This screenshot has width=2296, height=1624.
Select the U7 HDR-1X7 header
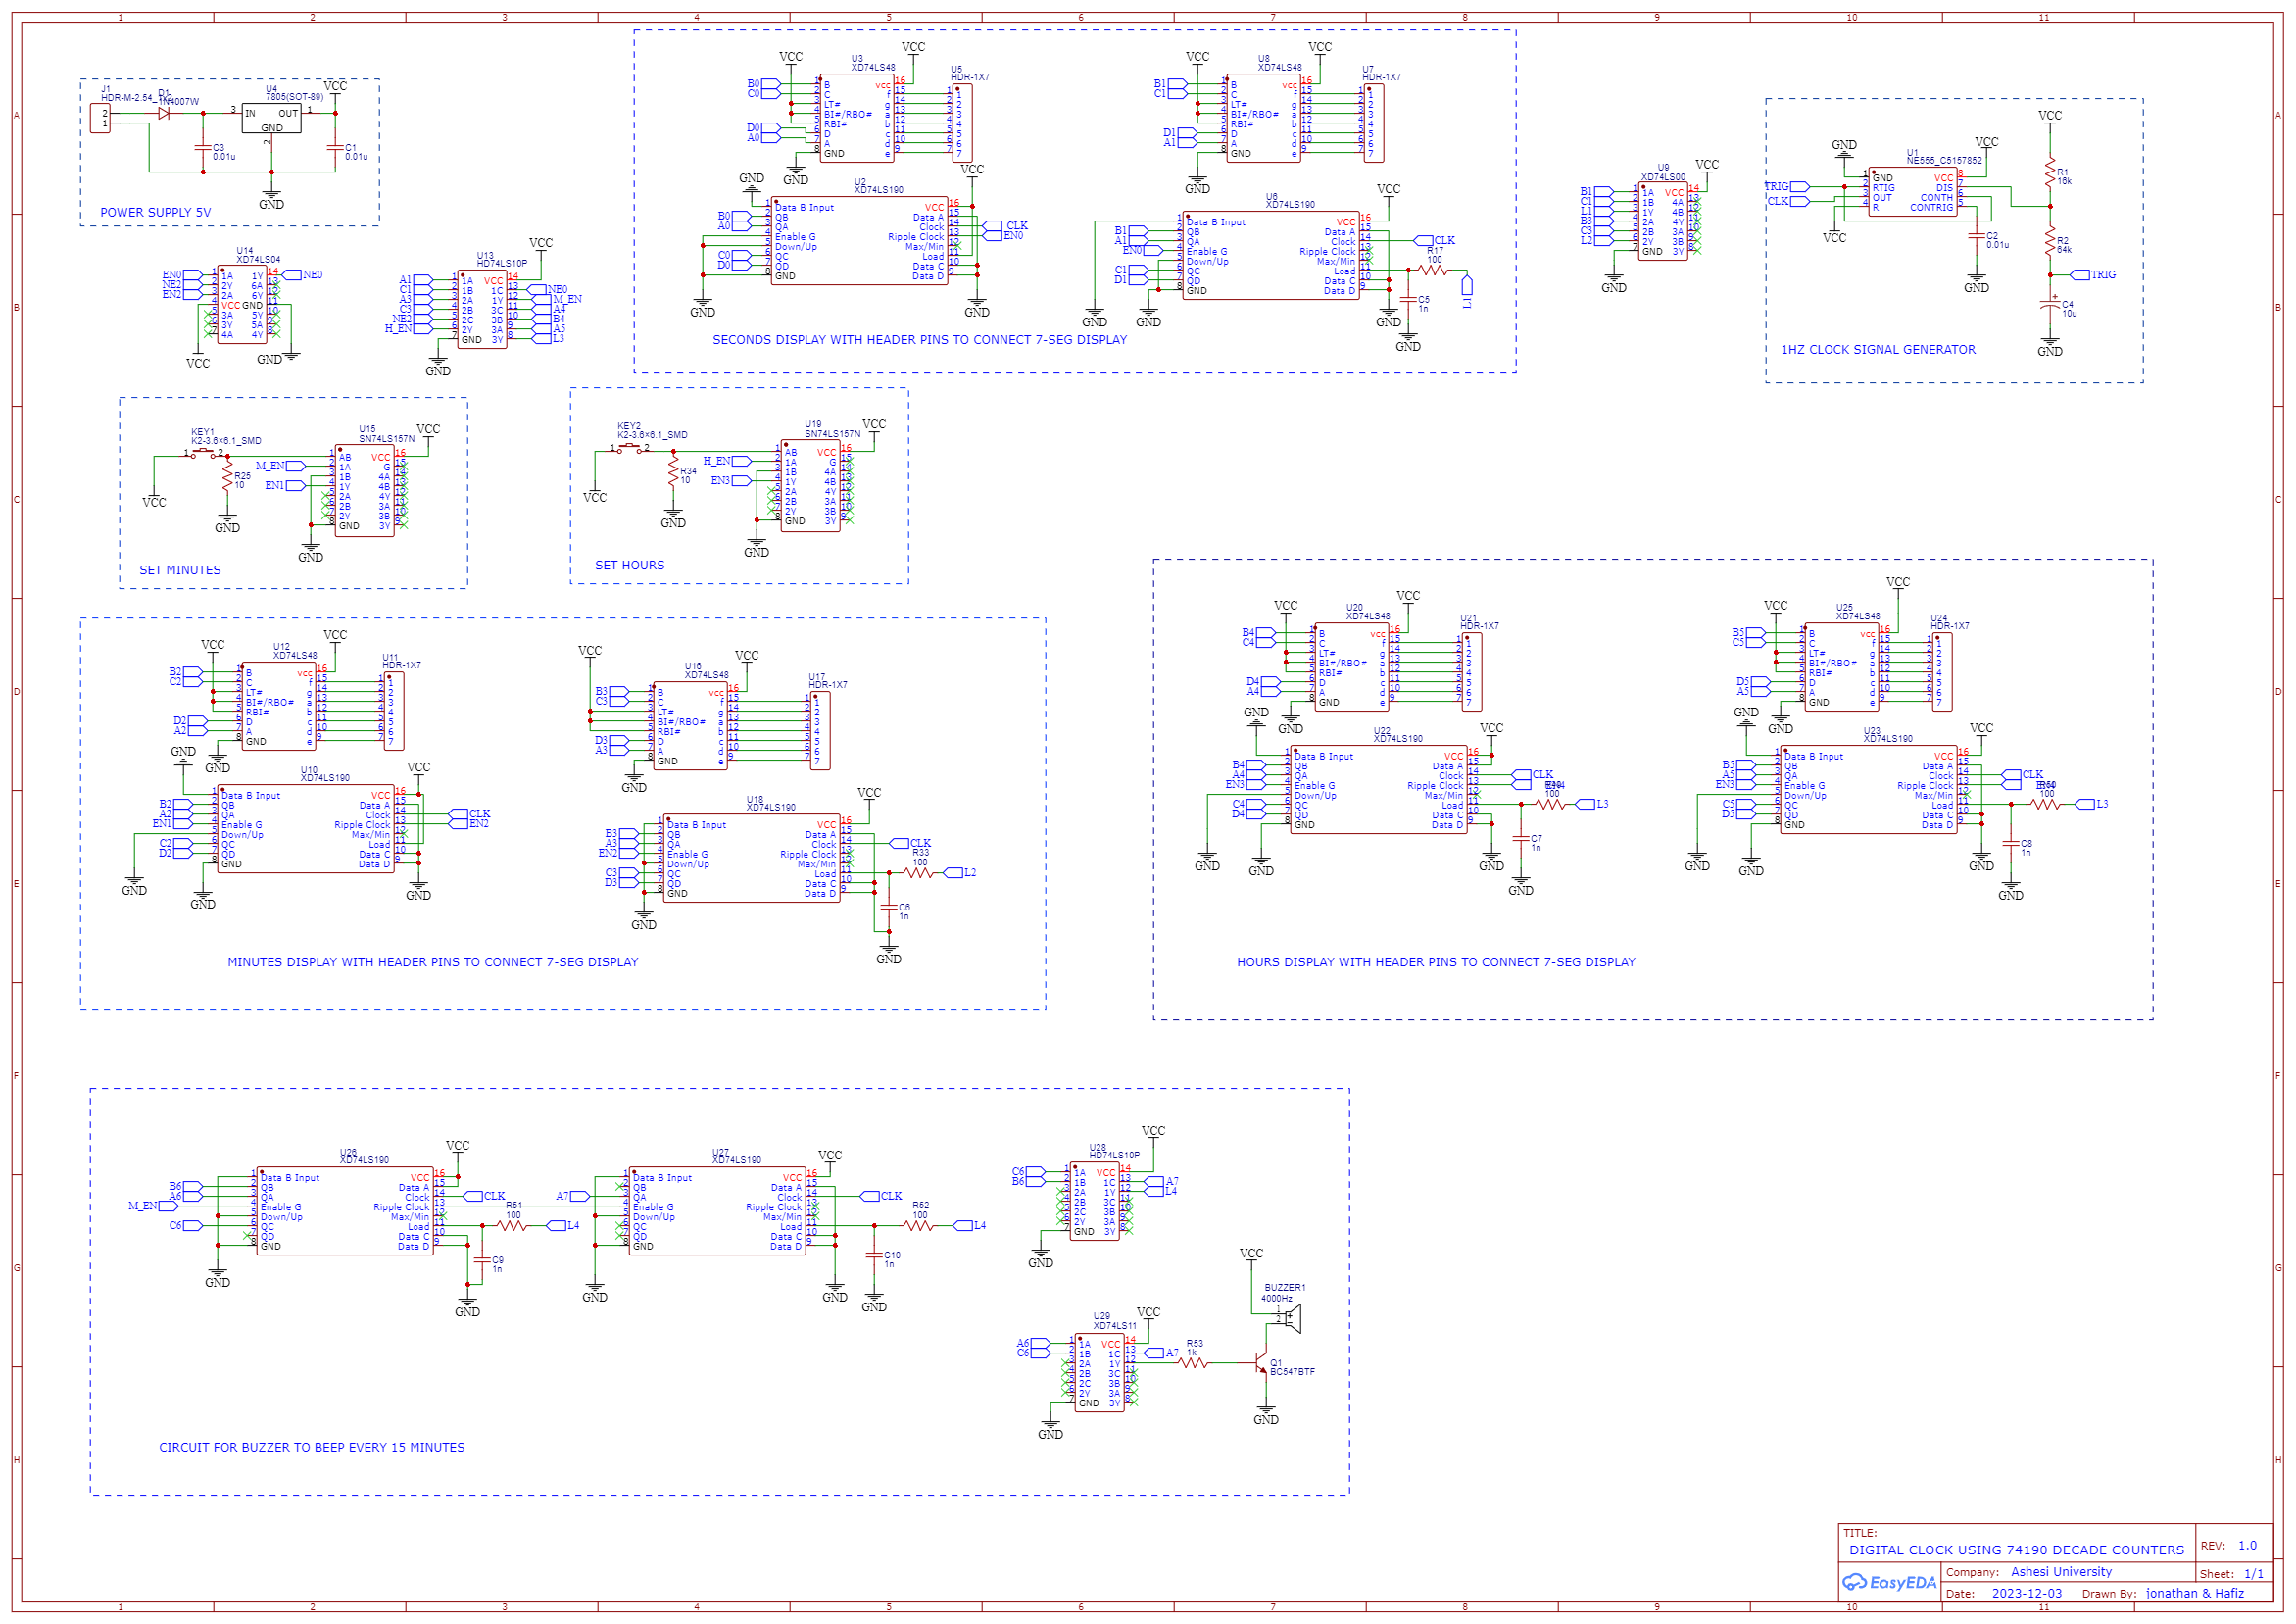(x=1374, y=123)
